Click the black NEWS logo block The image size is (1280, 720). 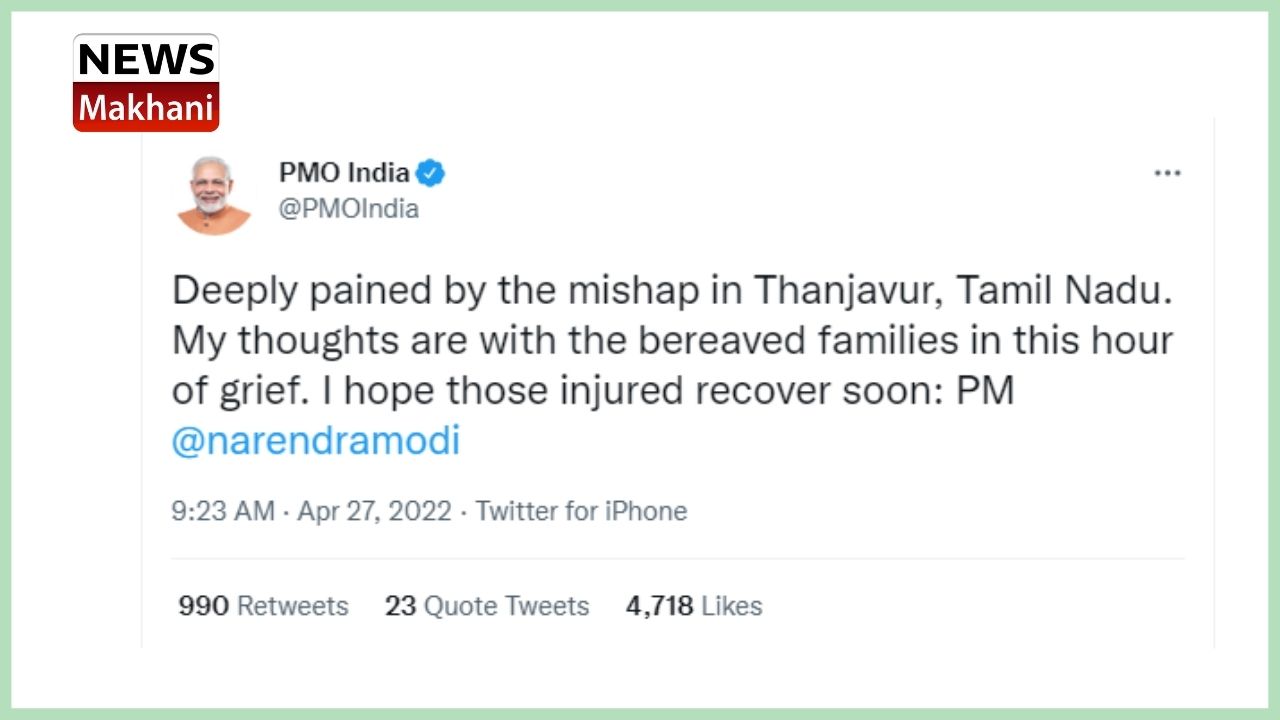146,60
